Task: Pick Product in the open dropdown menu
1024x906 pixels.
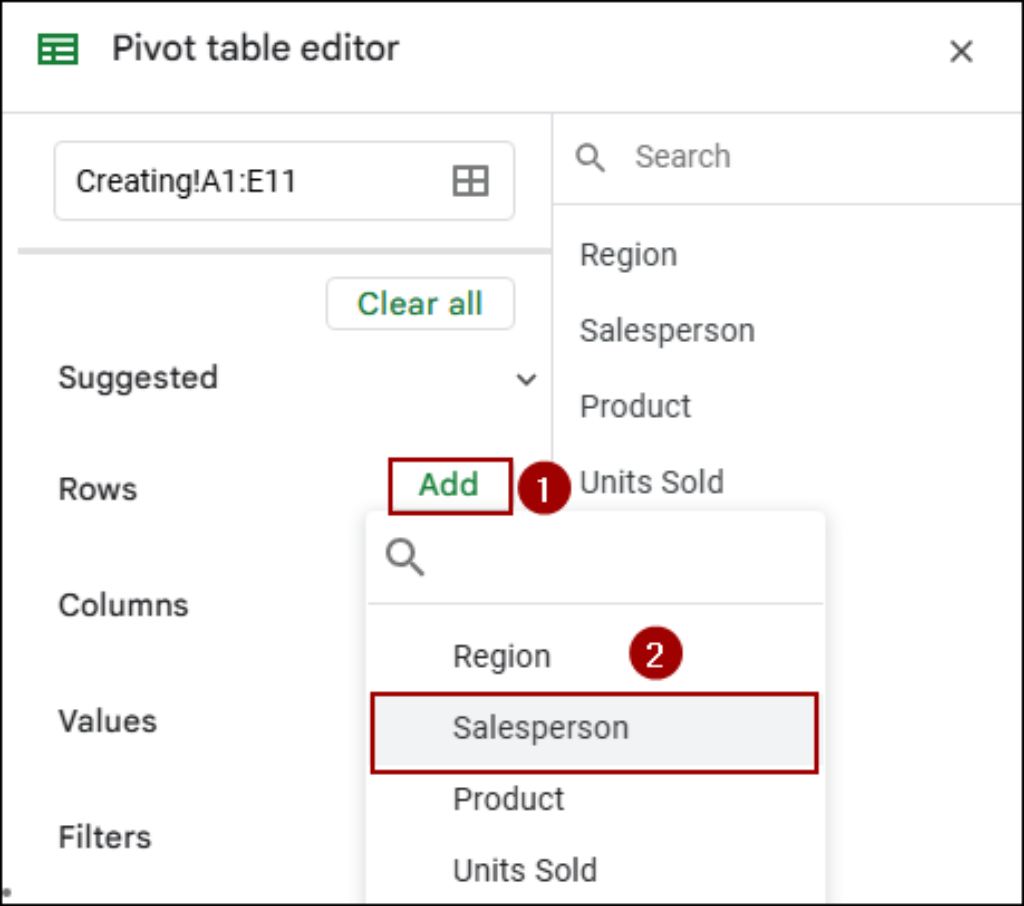Action: (x=508, y=799)
